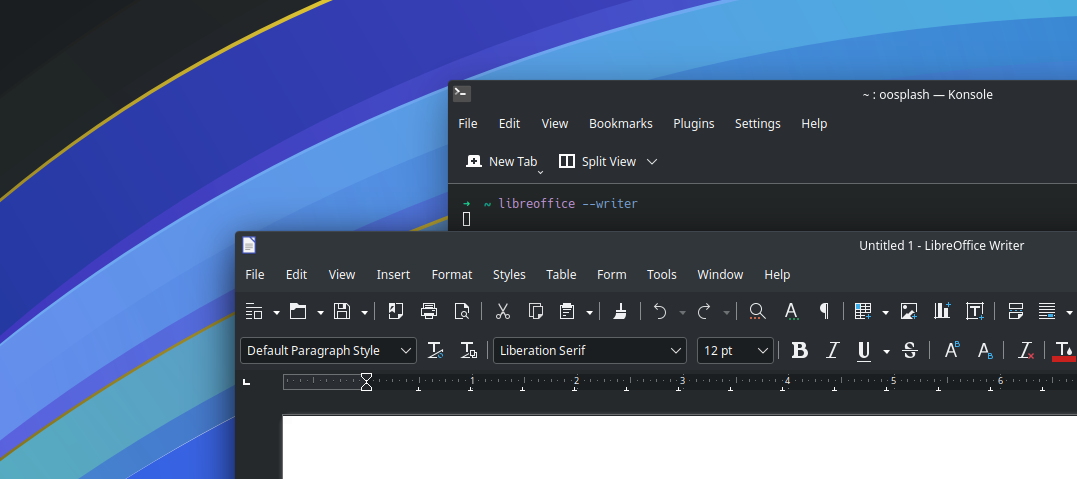Viewport: 1077px width, 479px height.
Task: Click the 'libreoffice --writer' command text in Konsole
Action: 568,203
